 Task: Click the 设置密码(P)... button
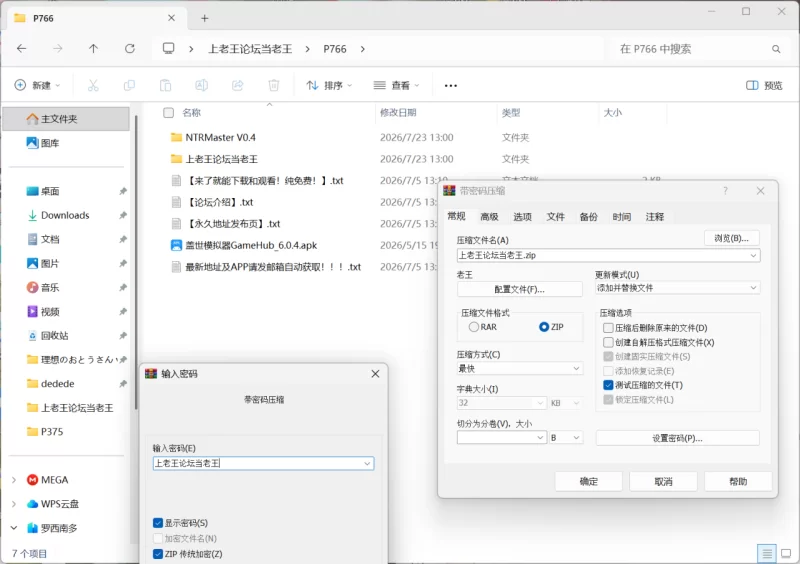click(x=678, y=438)
